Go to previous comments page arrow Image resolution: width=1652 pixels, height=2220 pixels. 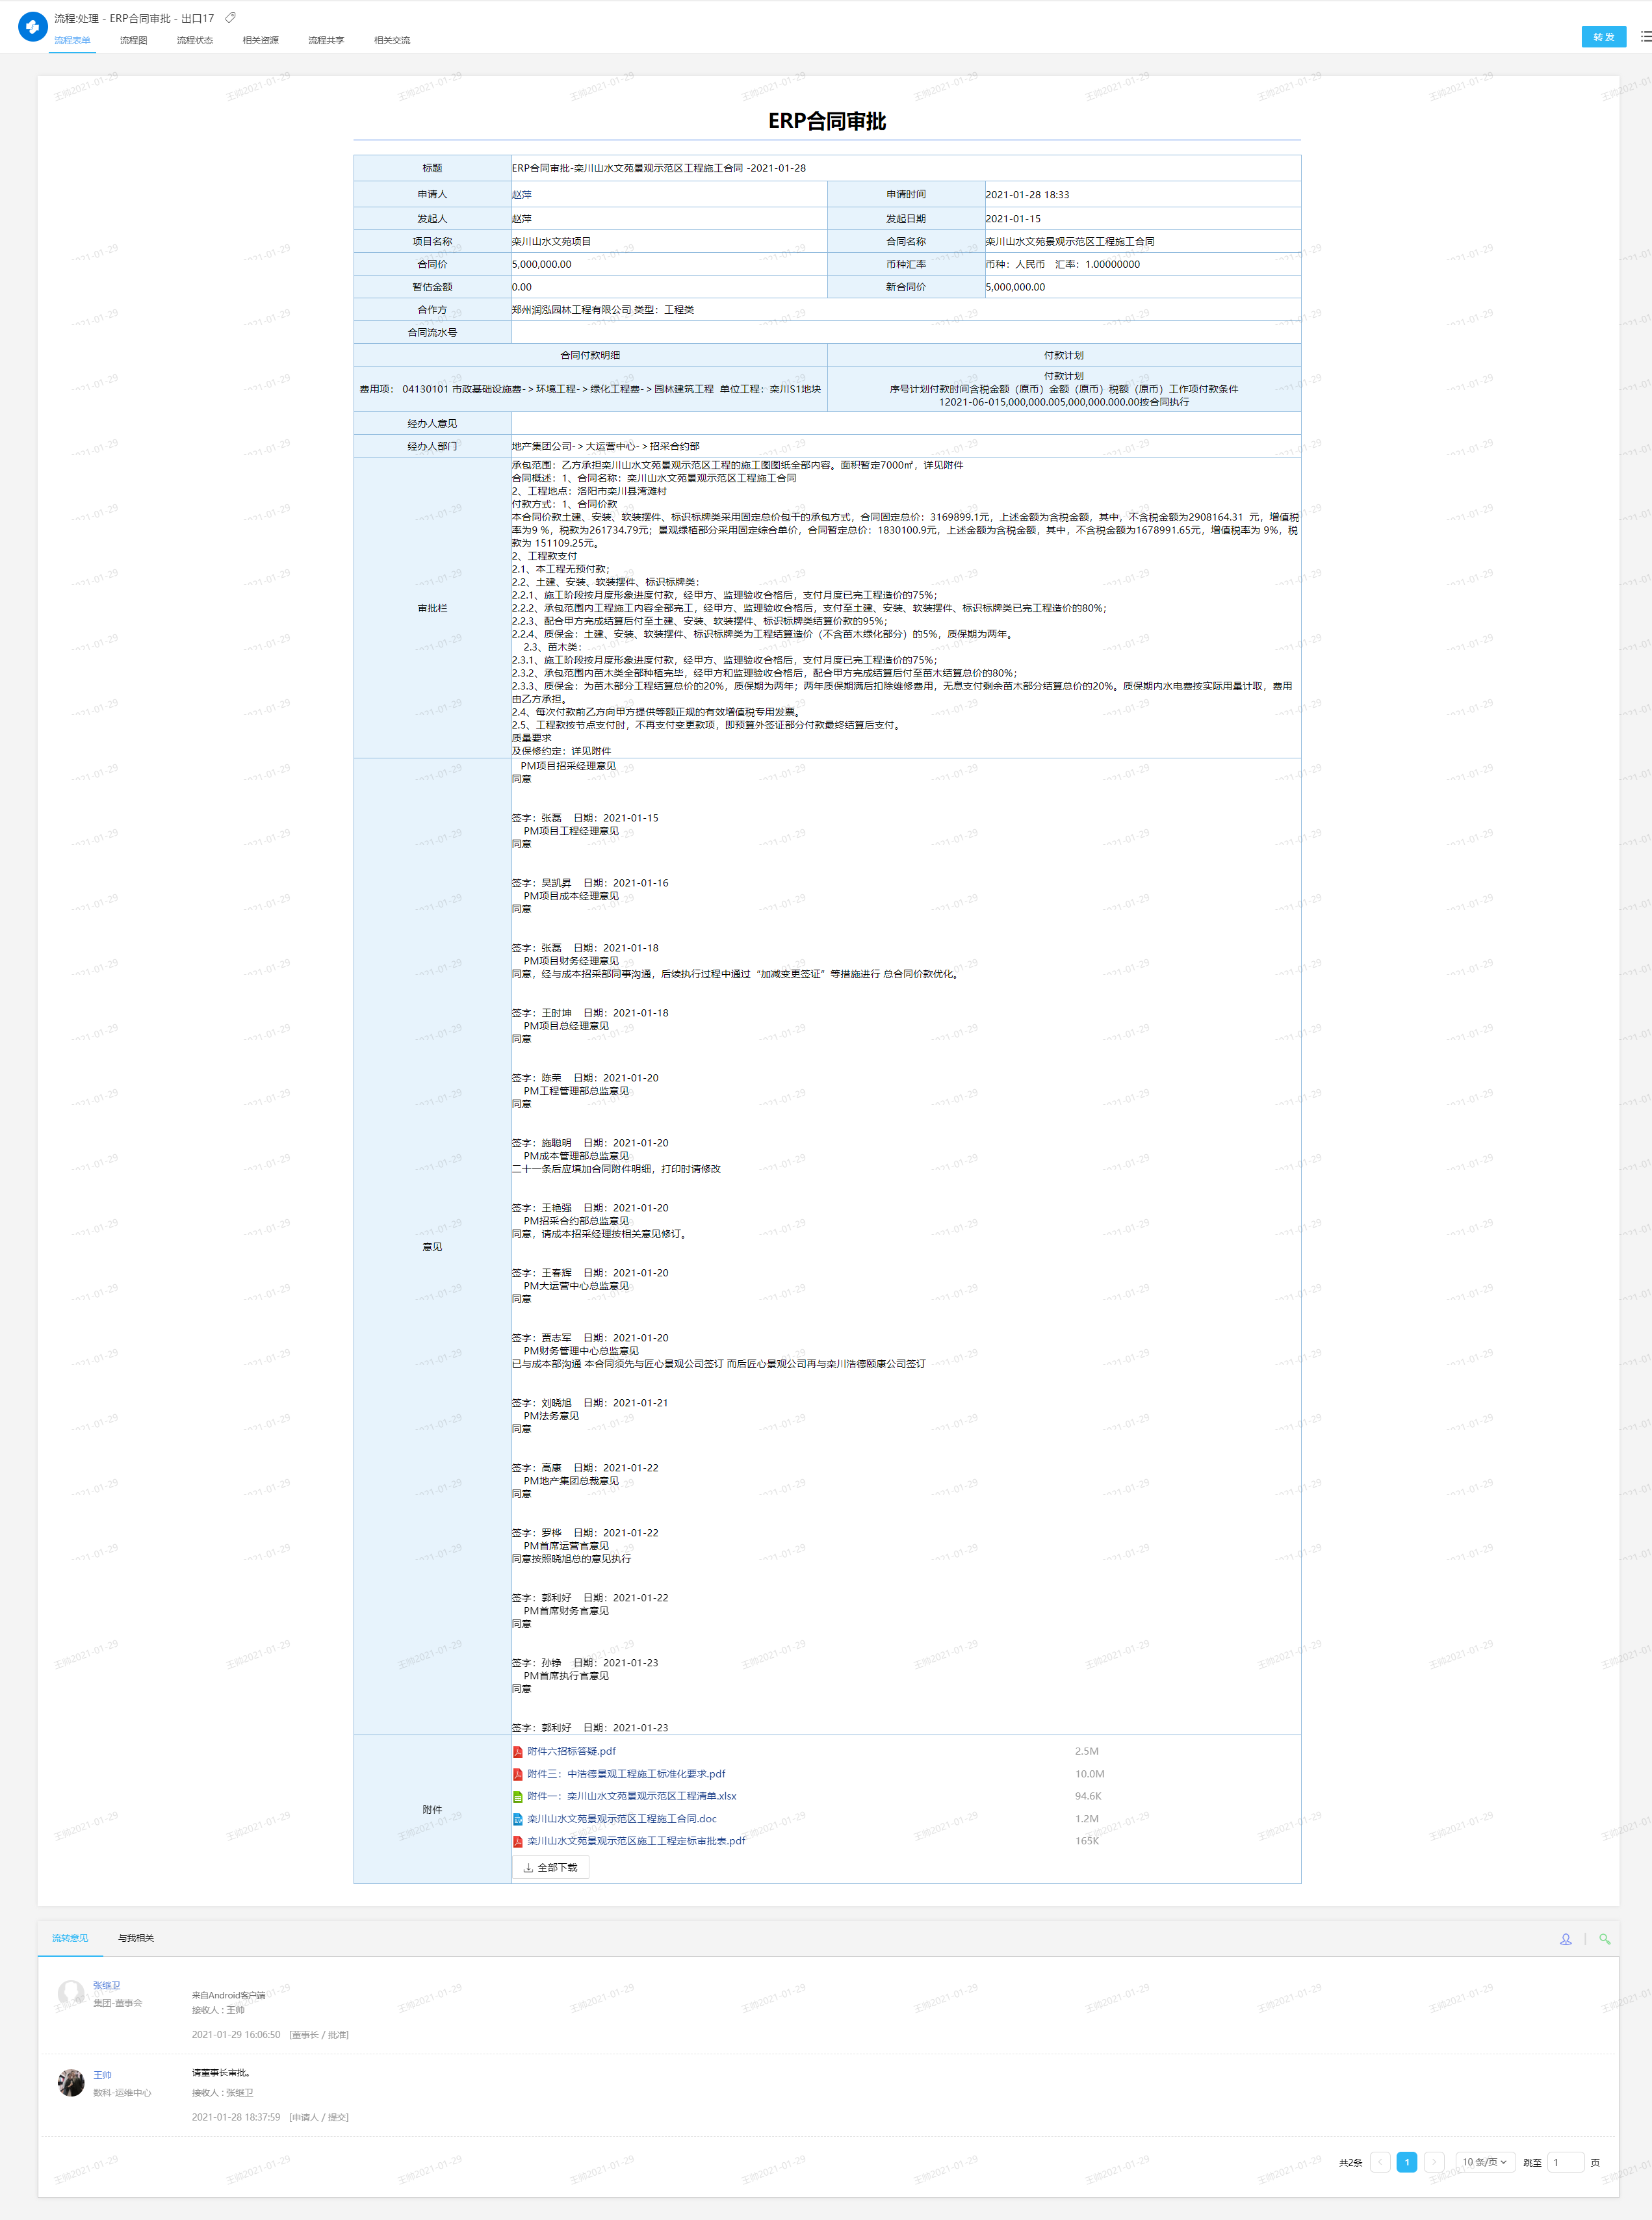click(1380, 2162)
